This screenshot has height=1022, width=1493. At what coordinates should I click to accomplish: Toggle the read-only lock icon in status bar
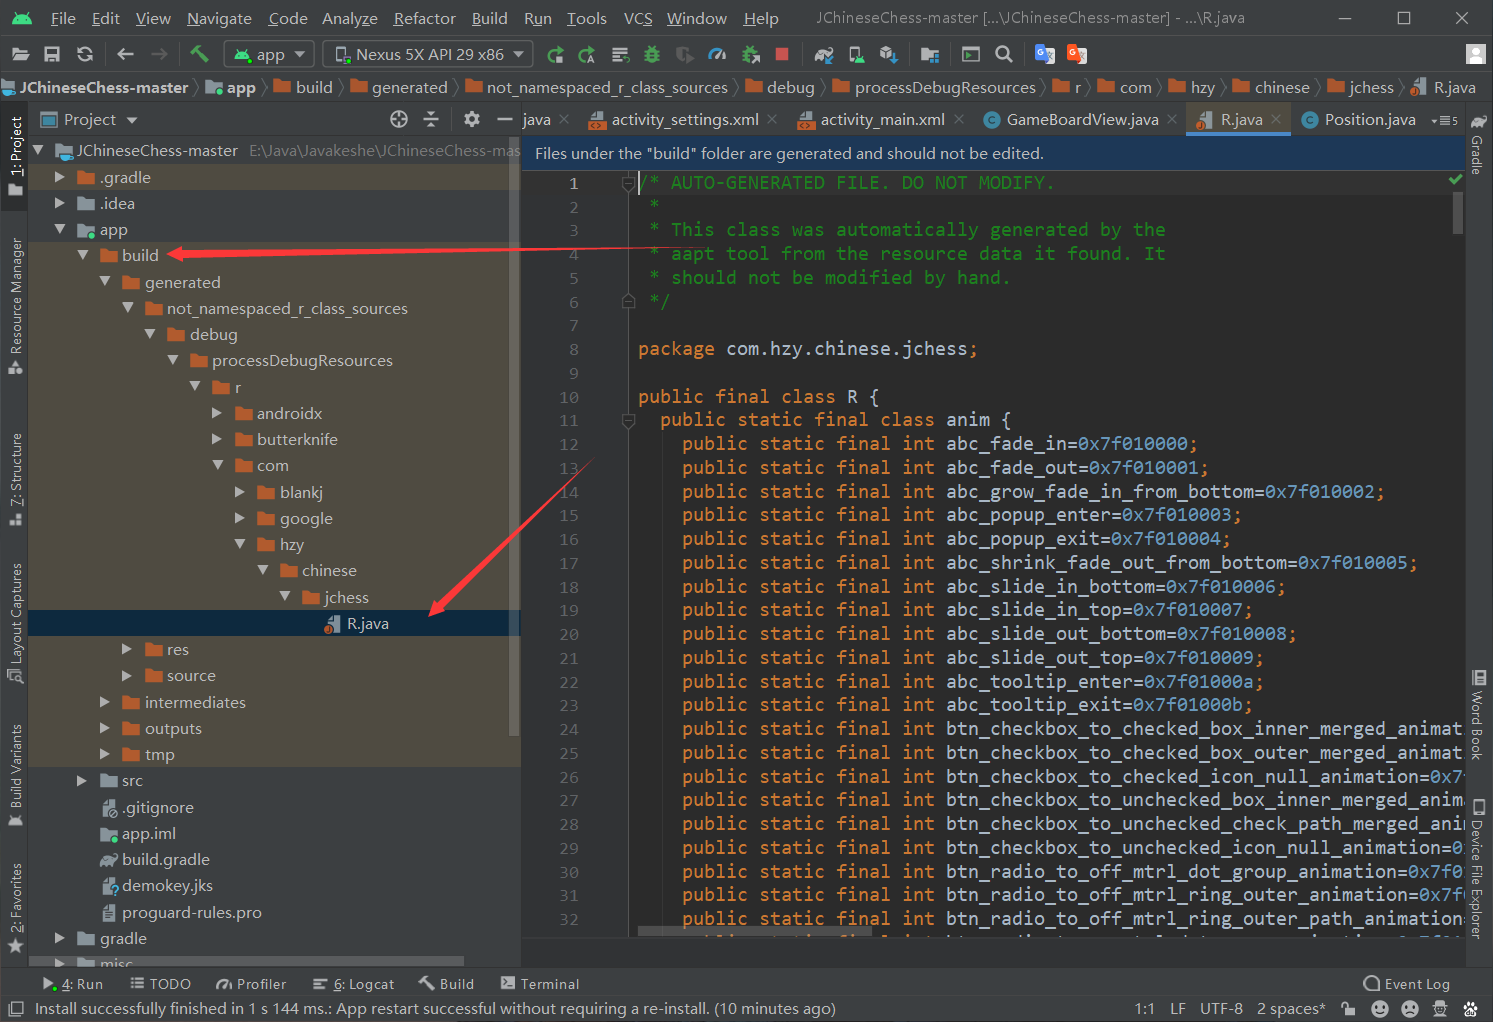coord(1348,1009)
